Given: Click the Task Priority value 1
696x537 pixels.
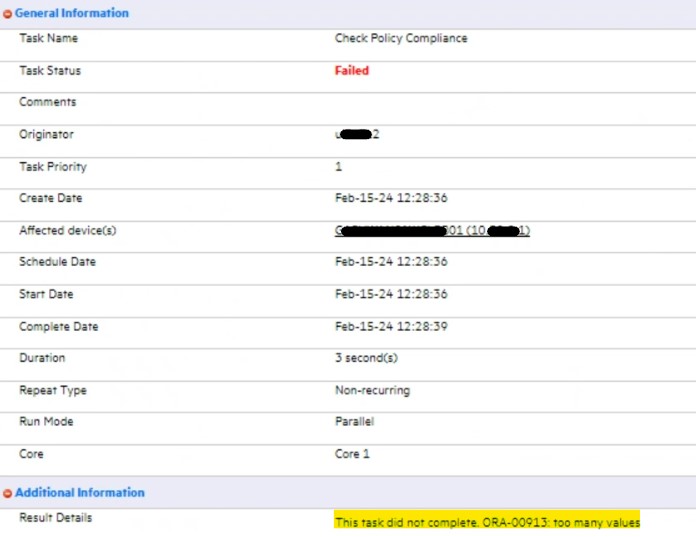Looking at the screenshot, I should click(338, 167).
